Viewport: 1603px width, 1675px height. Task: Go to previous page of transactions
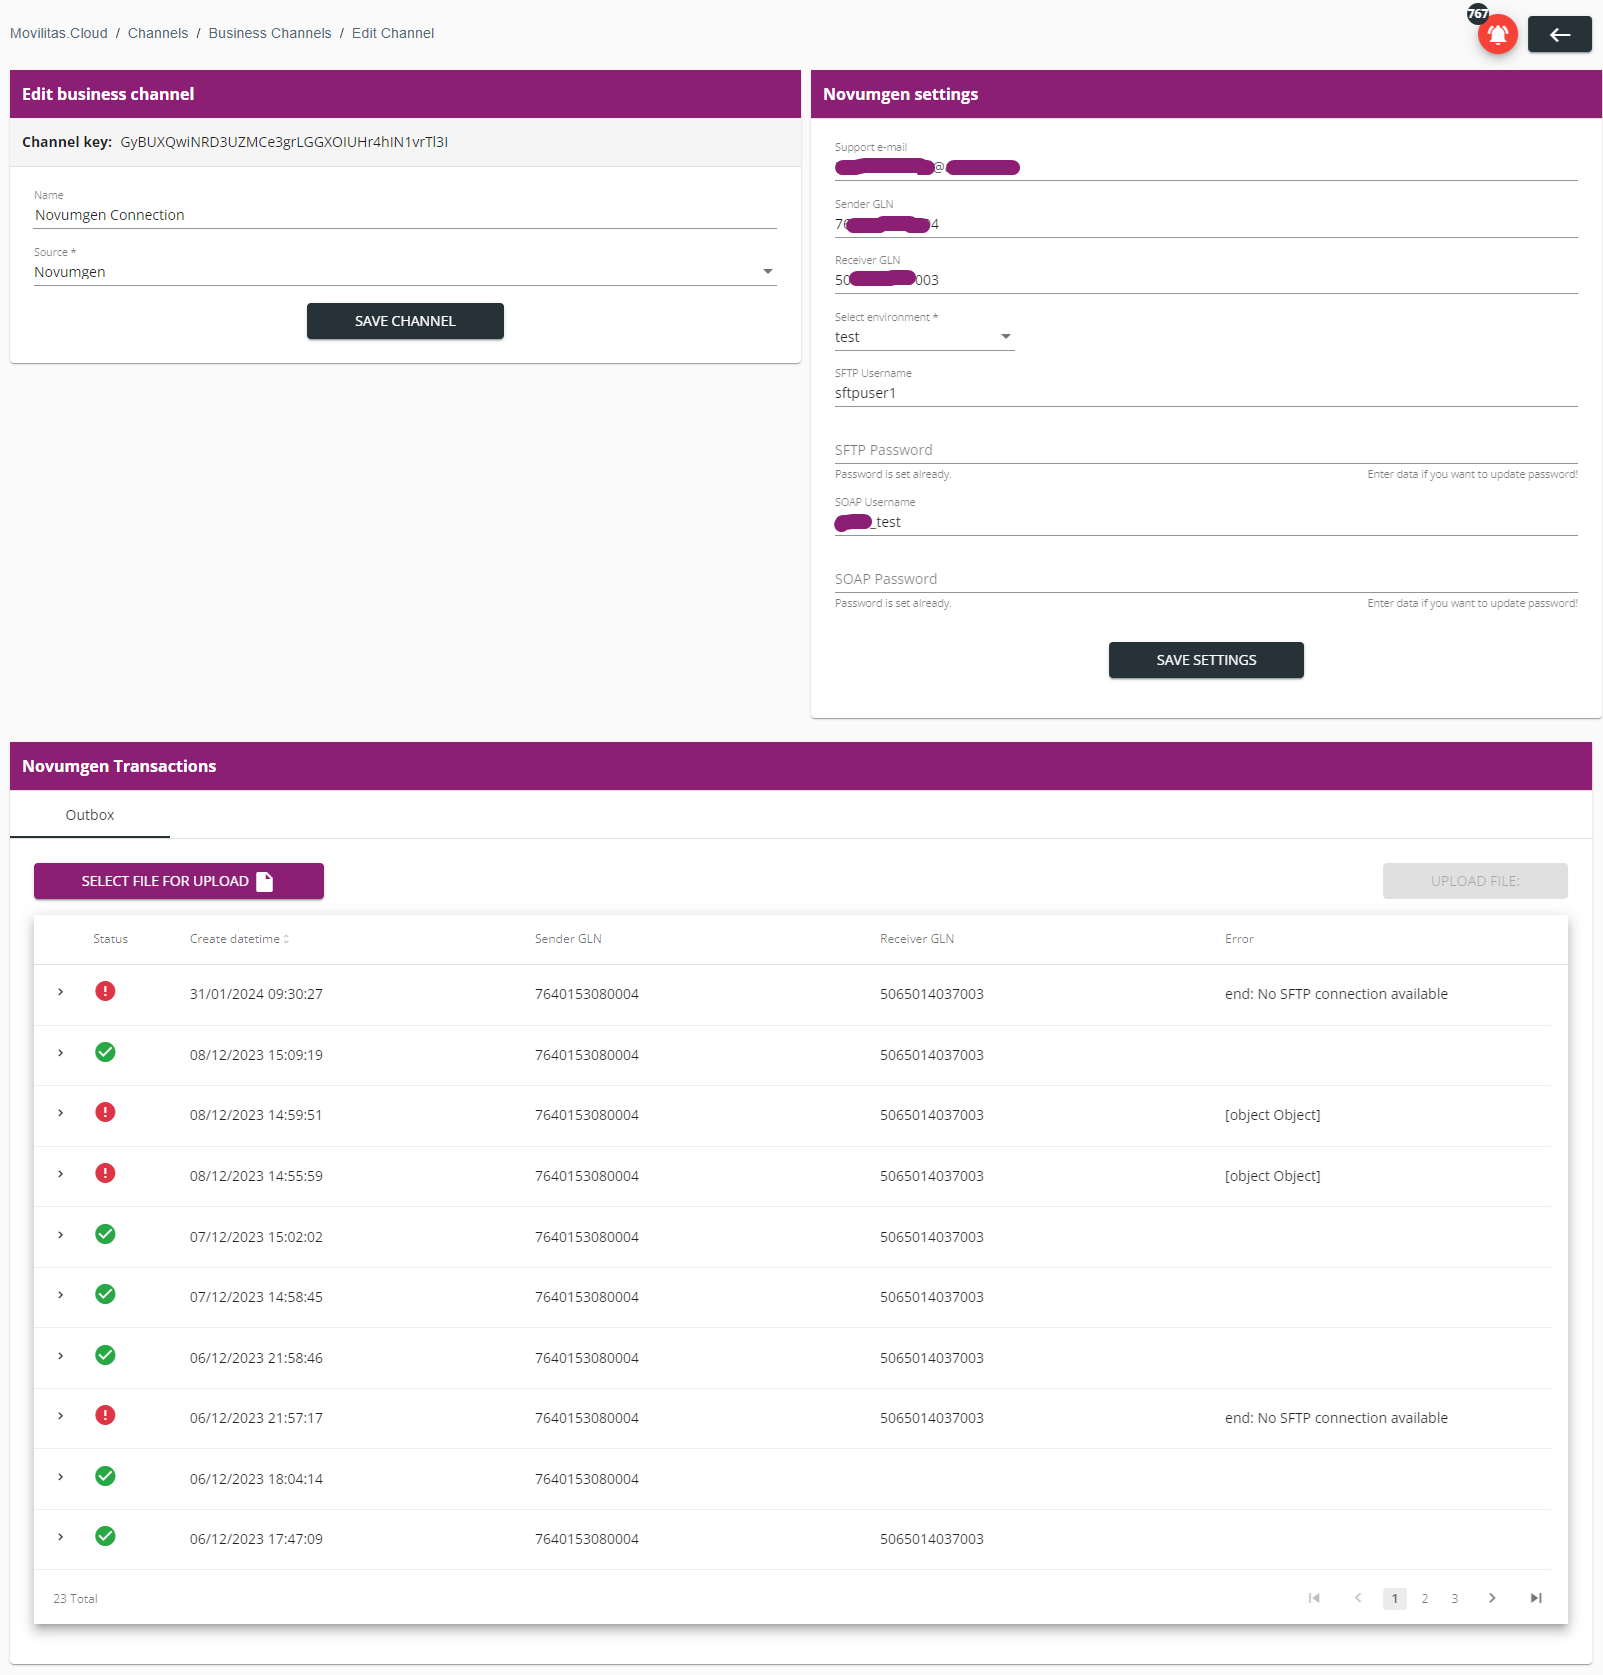pos(1358,1598)
